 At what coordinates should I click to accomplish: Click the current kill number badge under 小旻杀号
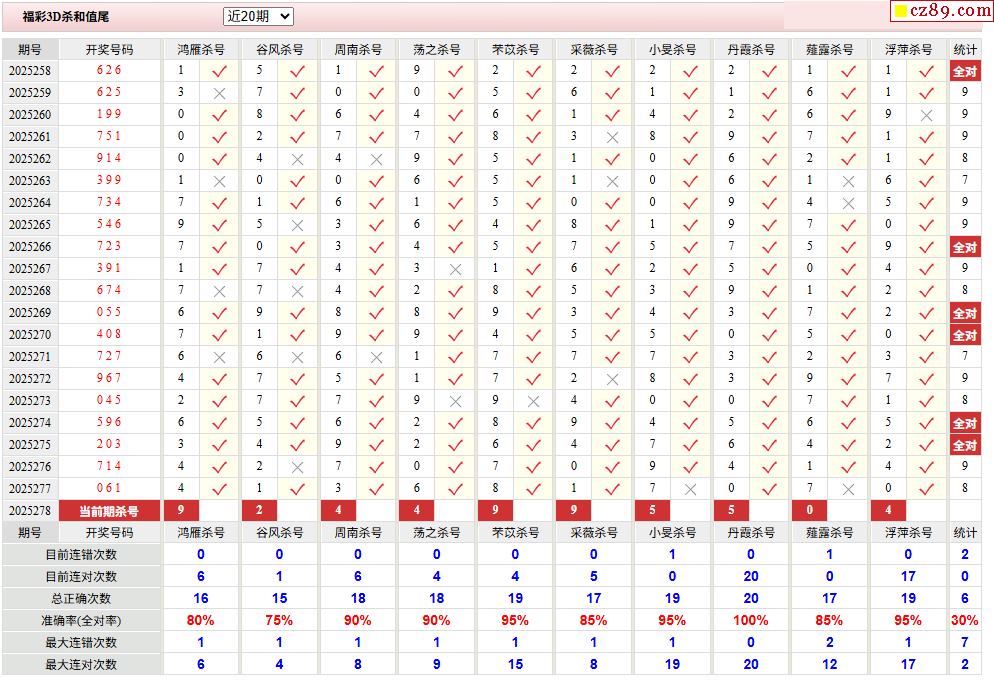tap(652, 511)
